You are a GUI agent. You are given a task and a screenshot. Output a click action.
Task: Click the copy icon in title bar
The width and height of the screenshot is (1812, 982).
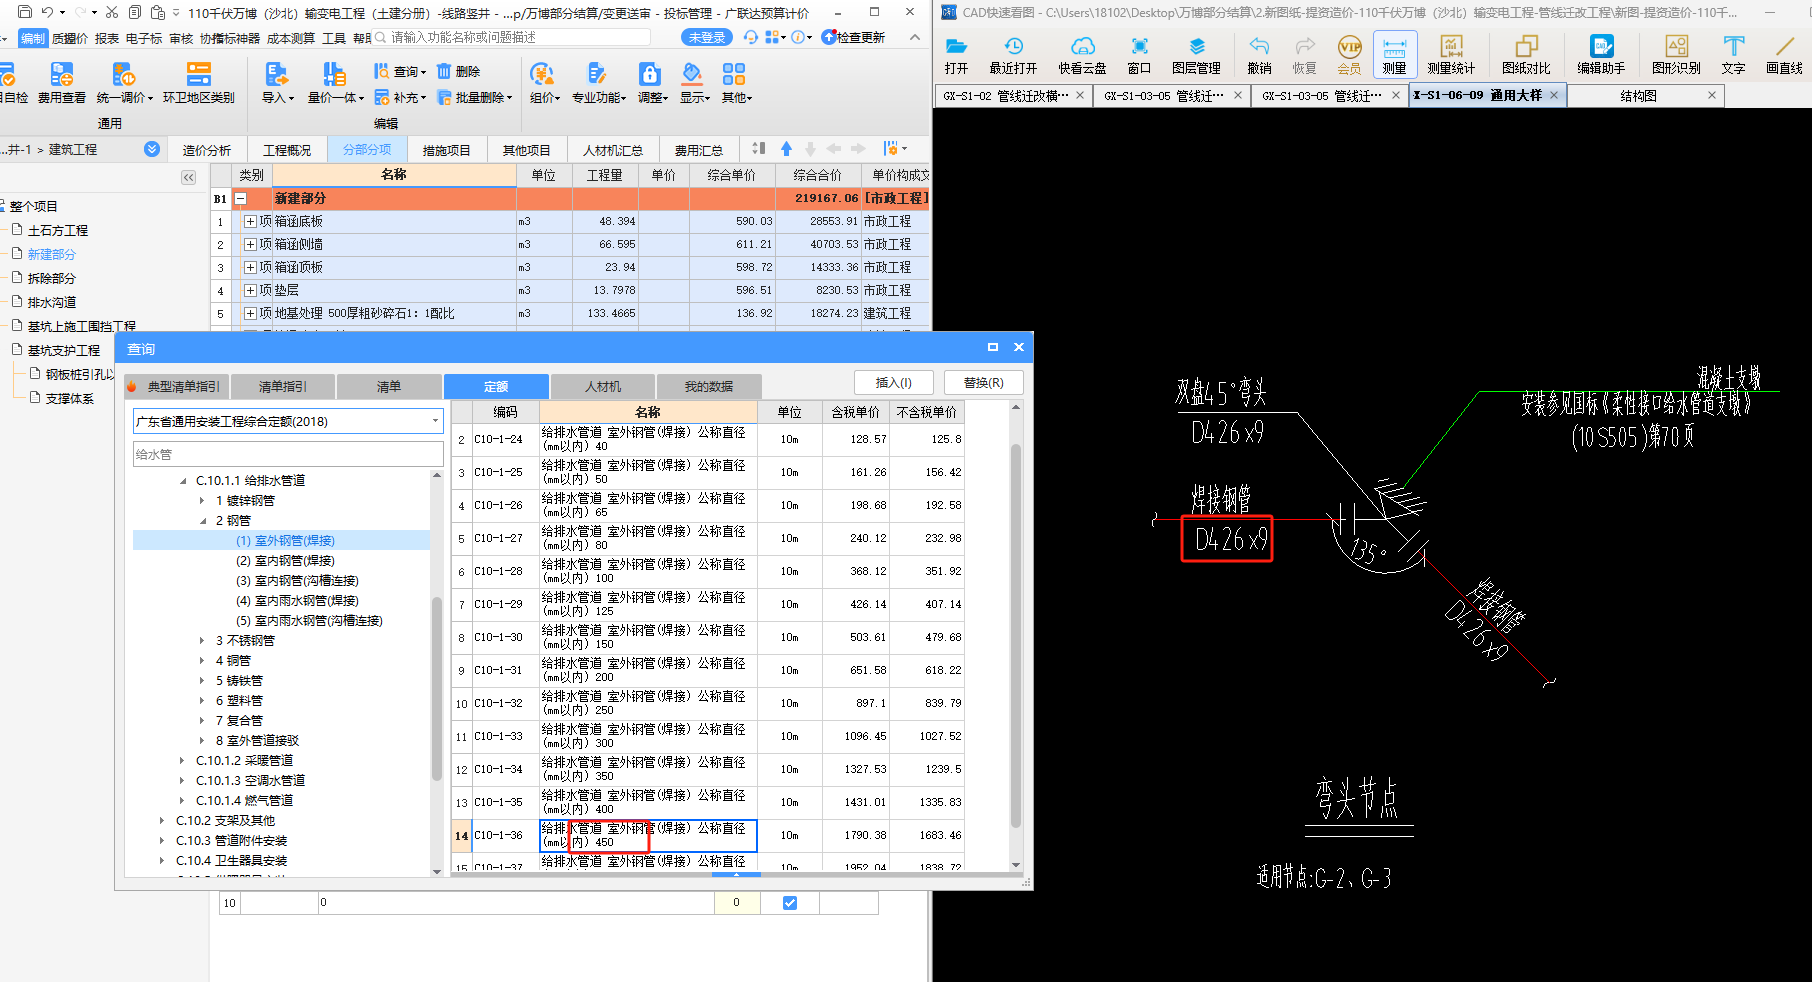(x=134, y=12)
